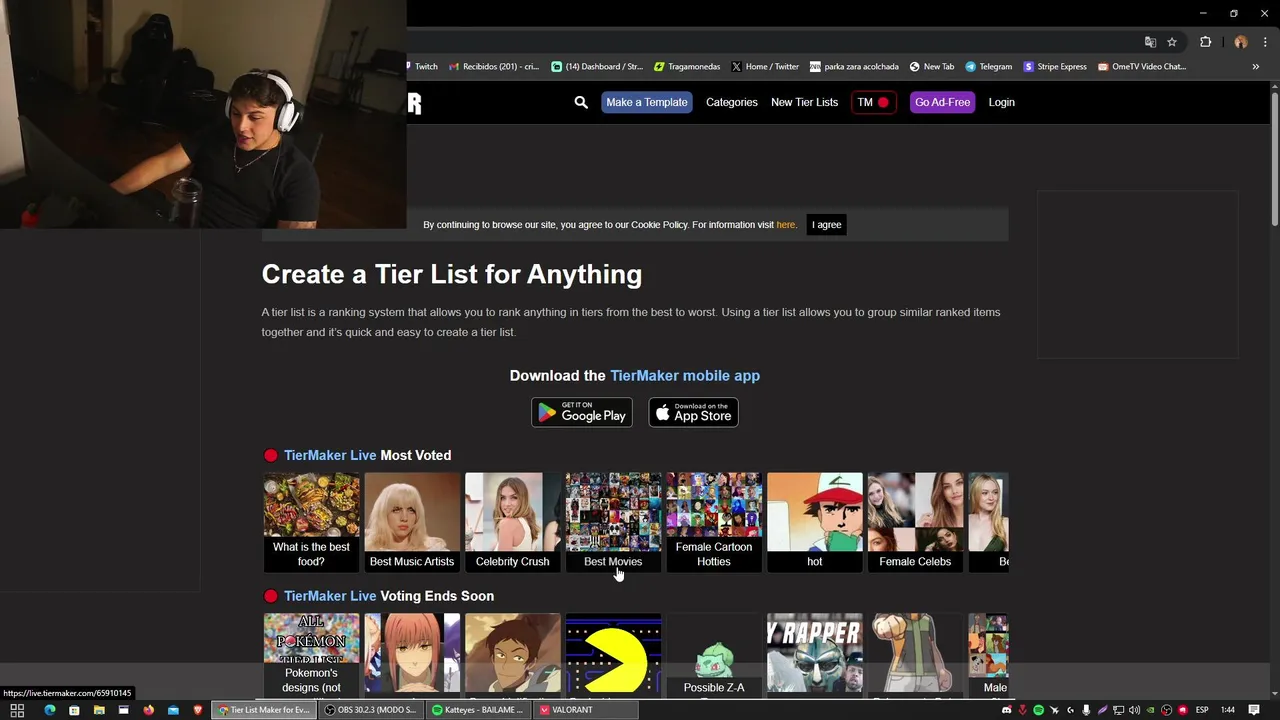This screenshot has height=720, width=1280.
Task: Click the Get it on Google Play badge
Action: point(581,412)
